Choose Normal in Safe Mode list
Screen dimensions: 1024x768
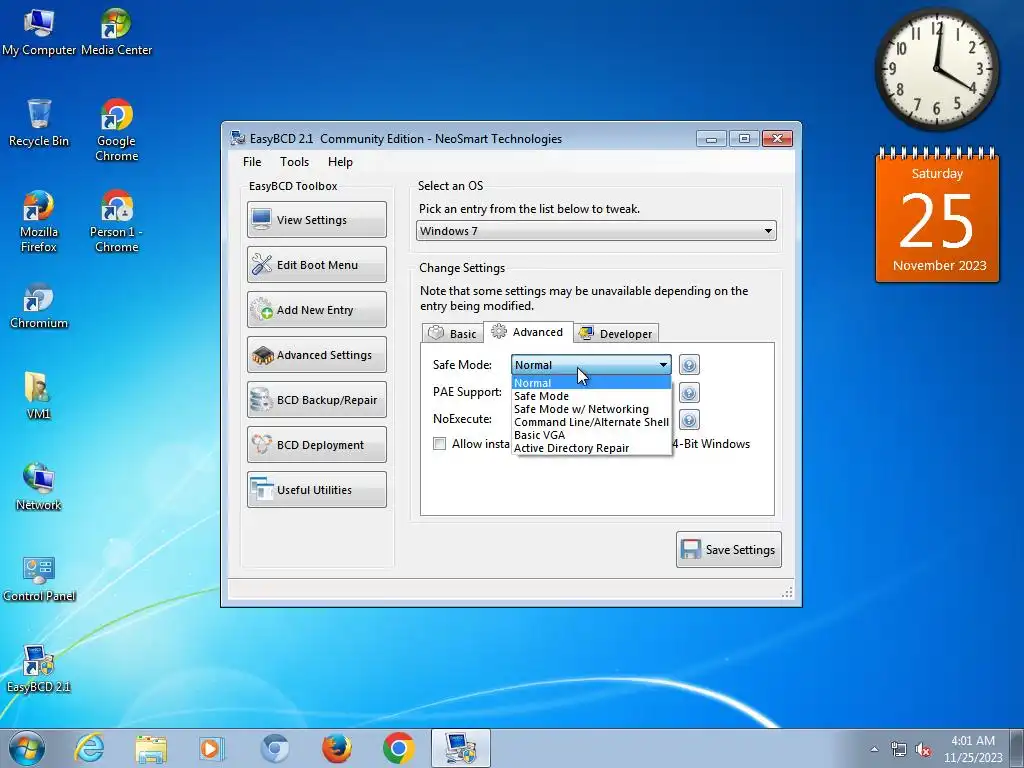(x=591, y=383)
